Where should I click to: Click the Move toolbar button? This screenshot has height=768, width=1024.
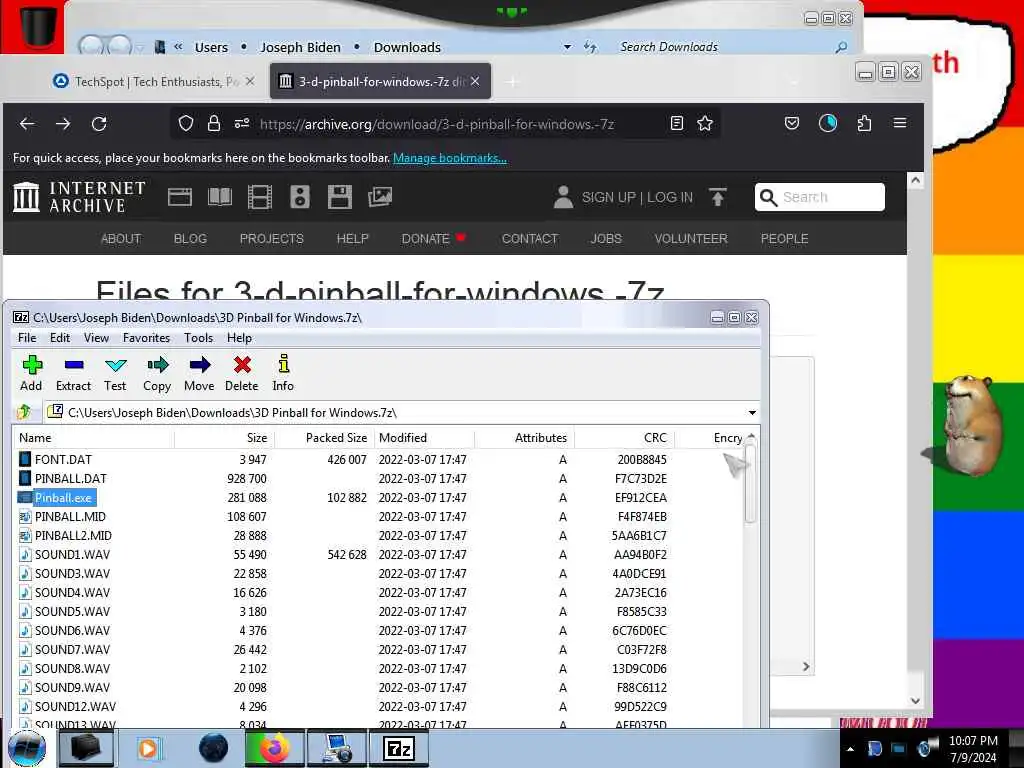coord(199,374)
